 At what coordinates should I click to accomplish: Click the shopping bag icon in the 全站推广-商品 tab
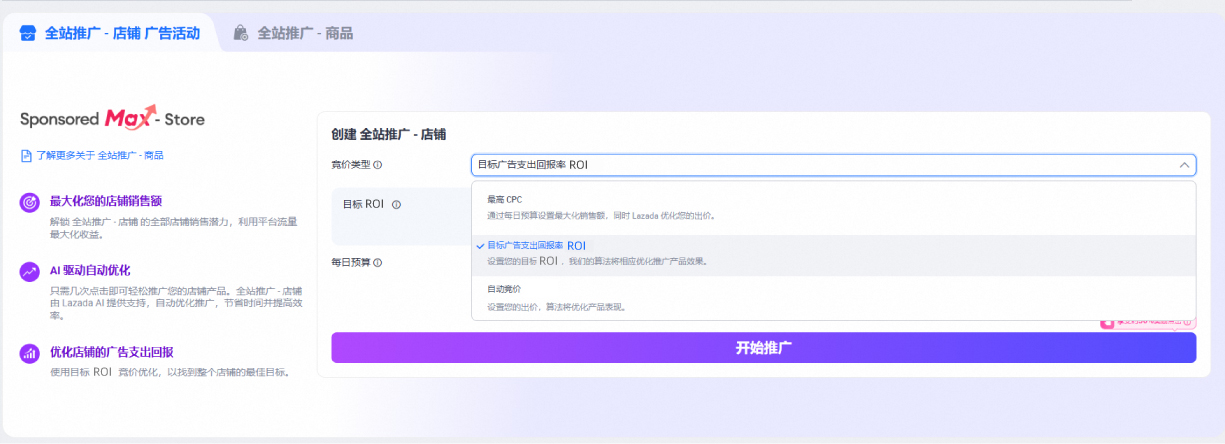pos(241,33)
